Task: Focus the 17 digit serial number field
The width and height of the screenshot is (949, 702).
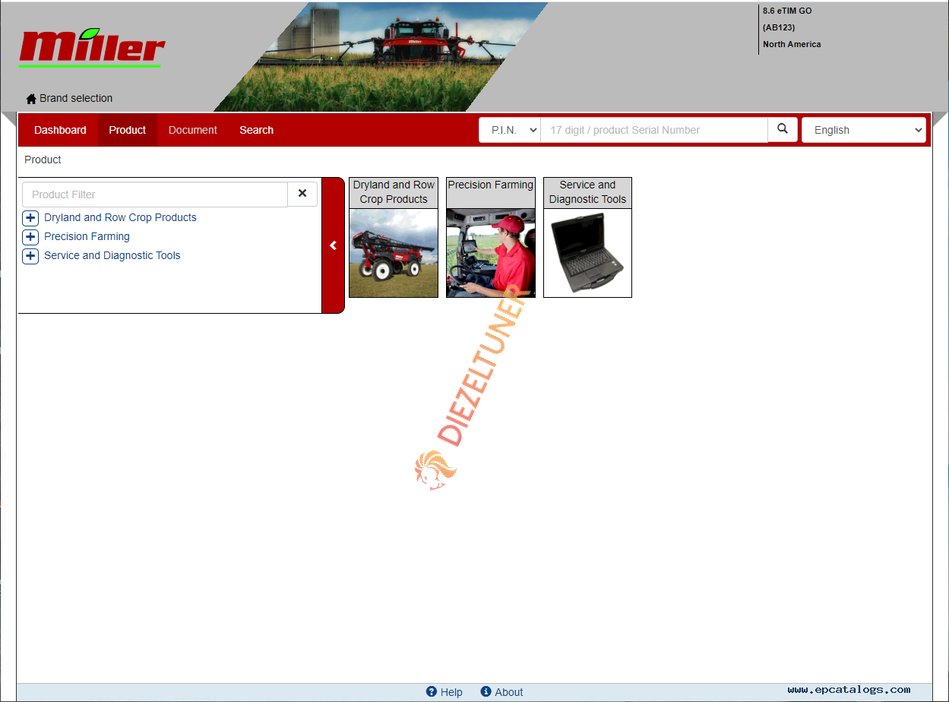Action: pos(654,130)
